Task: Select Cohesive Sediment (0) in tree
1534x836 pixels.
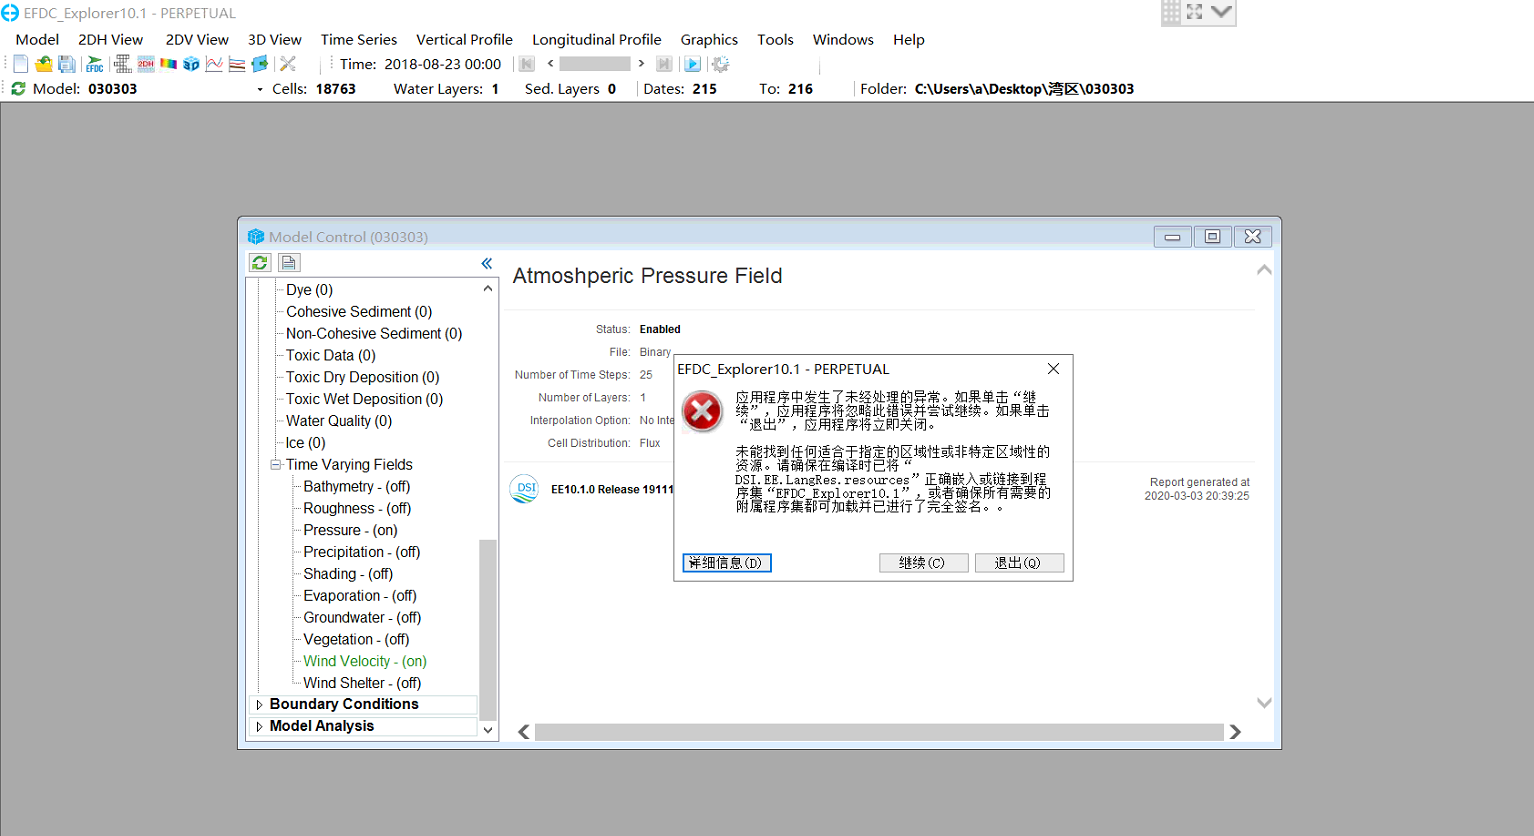Action: 359,312
